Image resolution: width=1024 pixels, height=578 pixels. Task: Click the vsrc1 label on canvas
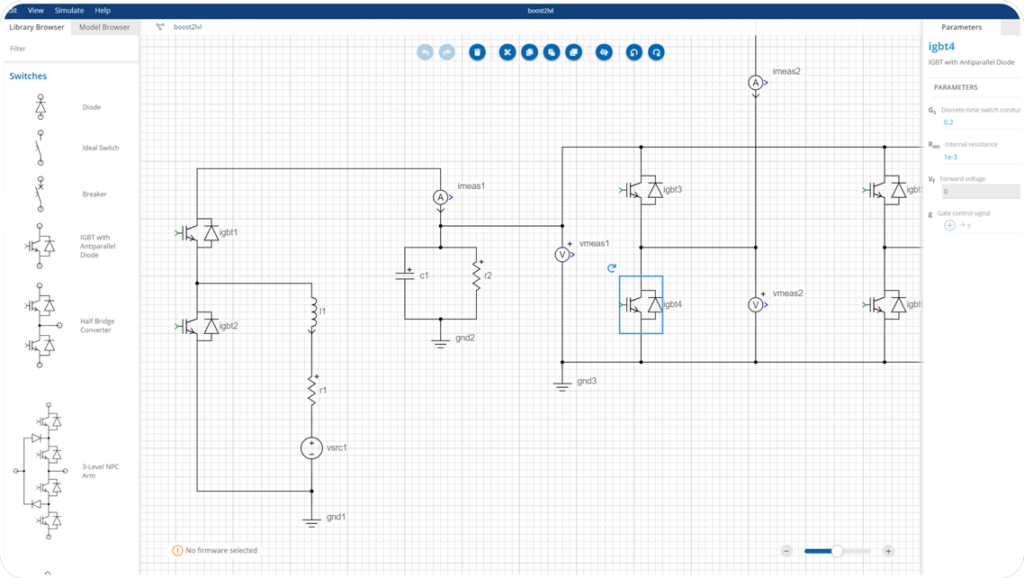tap(337, 448)
